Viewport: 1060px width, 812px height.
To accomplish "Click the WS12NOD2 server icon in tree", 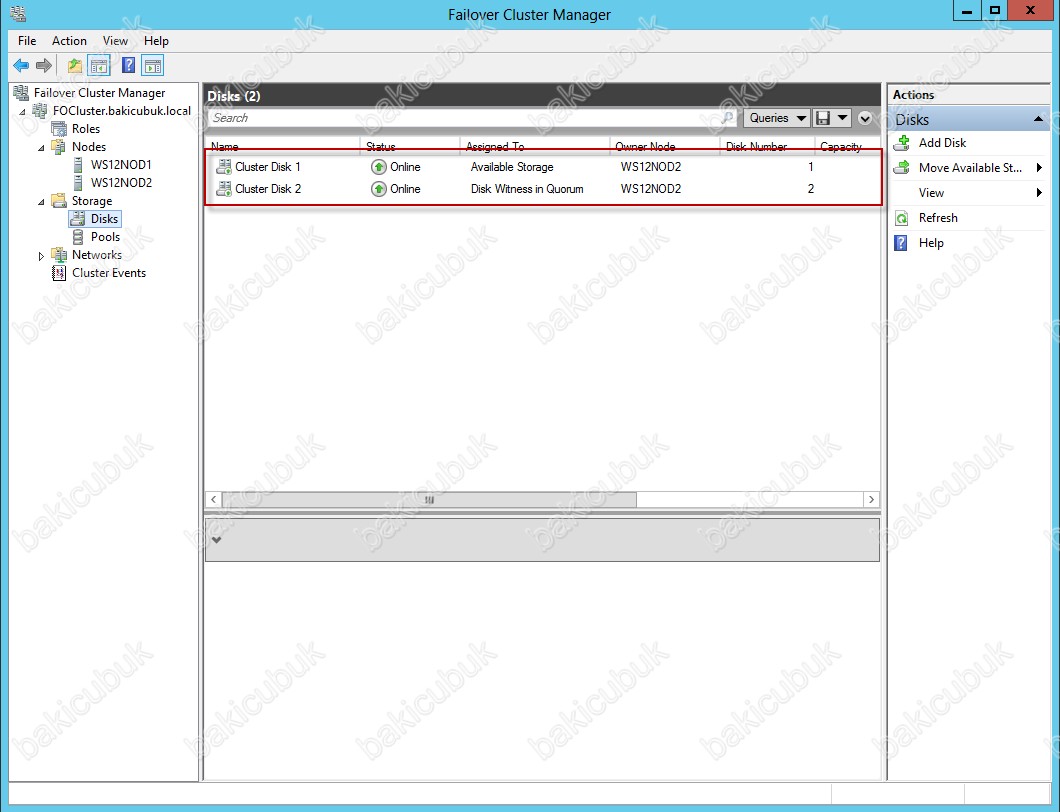I will point(78,183).
